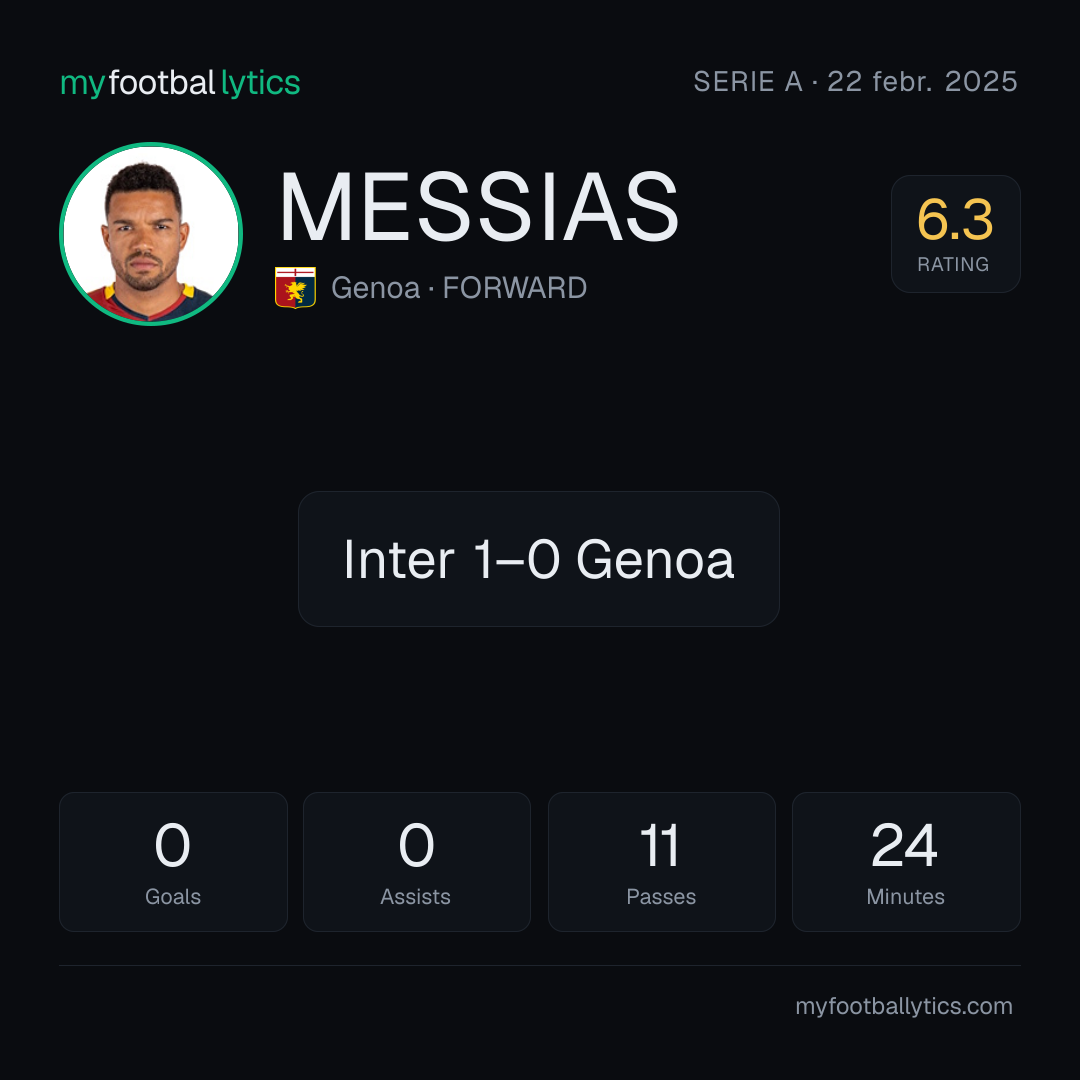Select the Assists stat tile
The width and height of the screenshot is (1080, 1080).
click(x=417, y=862)
